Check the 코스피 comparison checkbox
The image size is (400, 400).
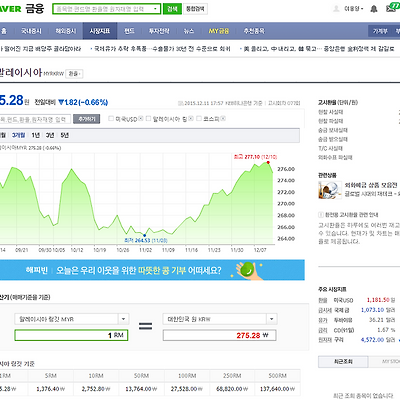[199, 118]
